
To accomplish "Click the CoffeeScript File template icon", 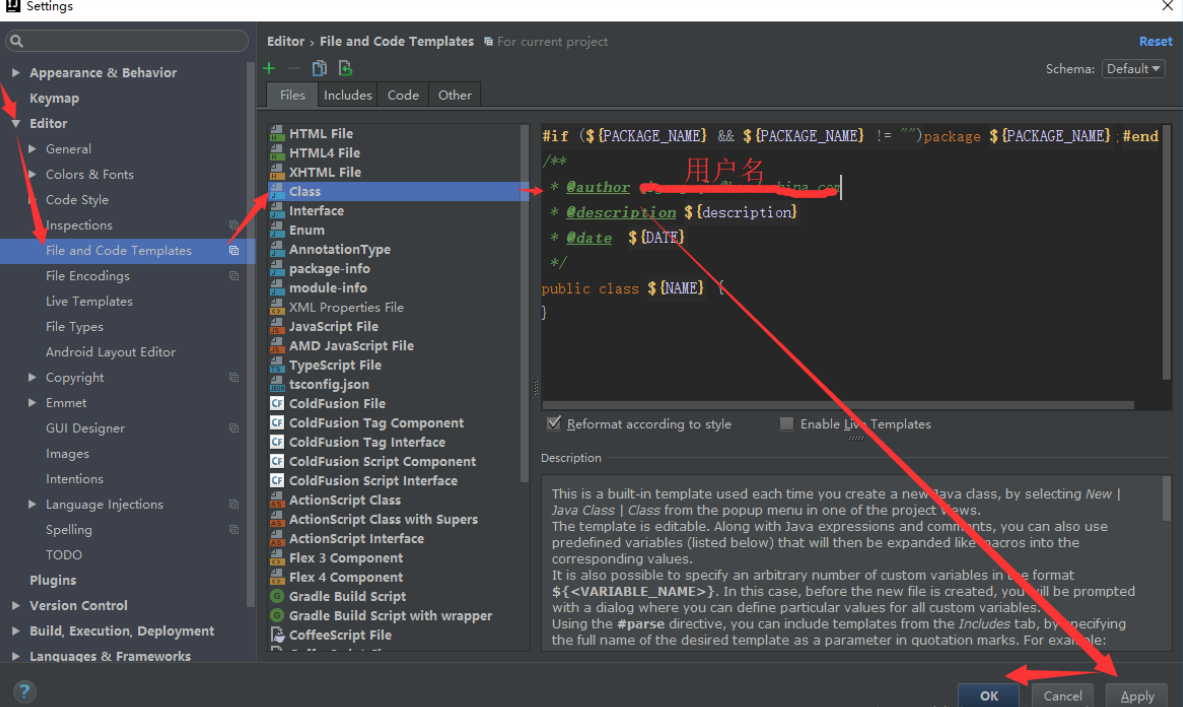I will [x=277, y=635].
